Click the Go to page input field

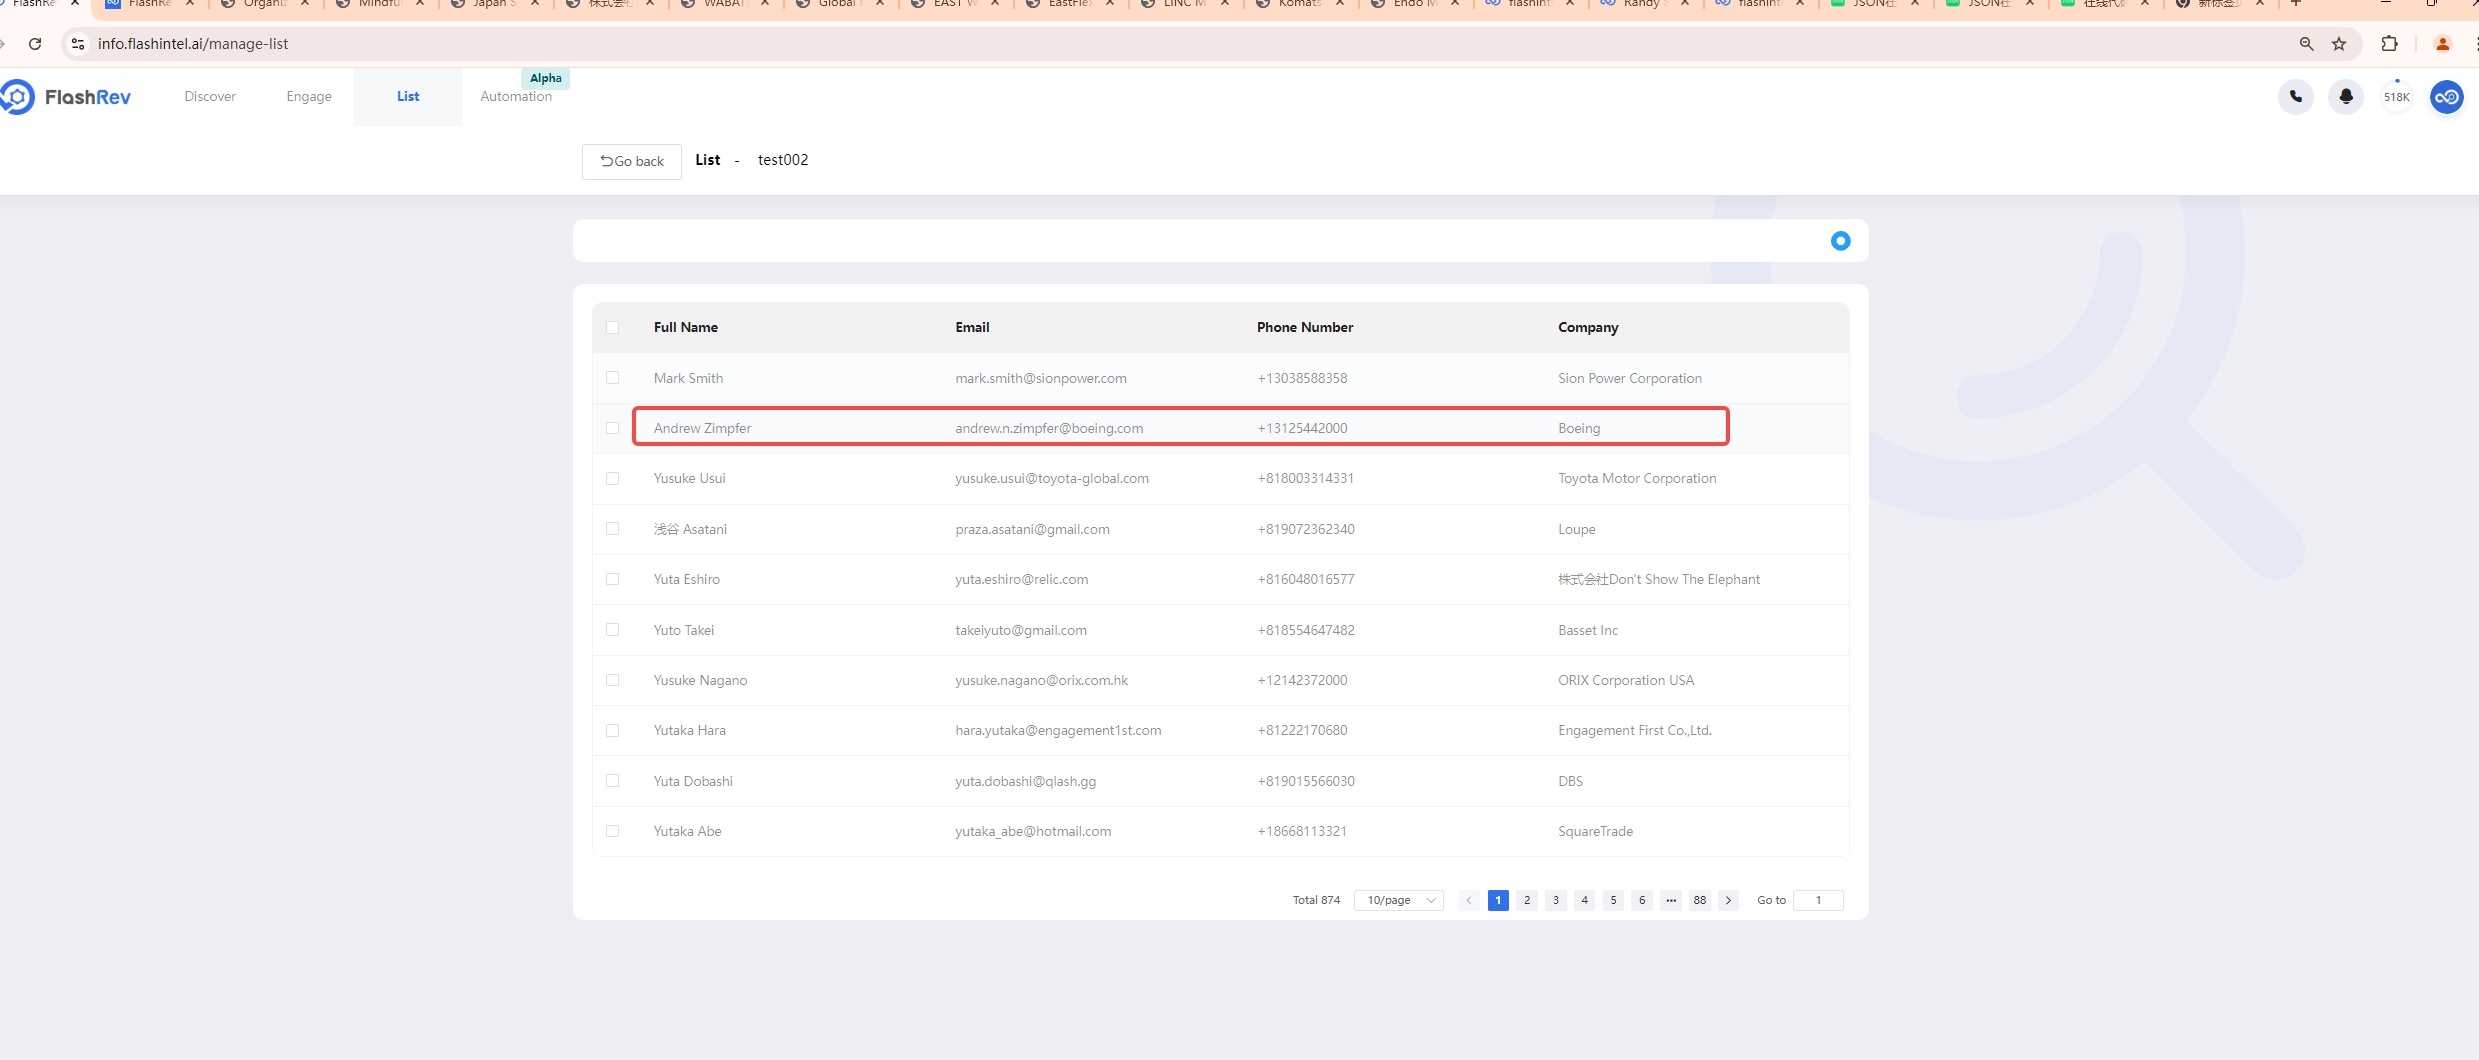click(1818, 900)
